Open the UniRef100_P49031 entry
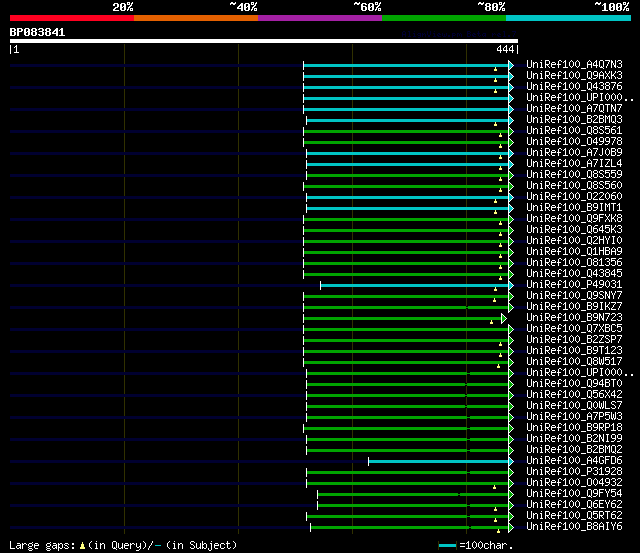The height and width of the screenshot is (553, 640). tap(573, 284)
